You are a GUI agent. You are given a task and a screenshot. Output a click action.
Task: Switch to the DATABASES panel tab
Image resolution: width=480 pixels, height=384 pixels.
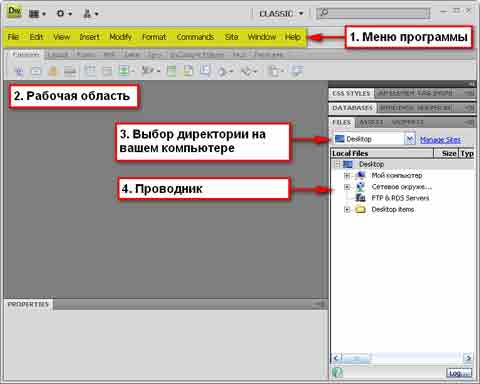point(352,108)
